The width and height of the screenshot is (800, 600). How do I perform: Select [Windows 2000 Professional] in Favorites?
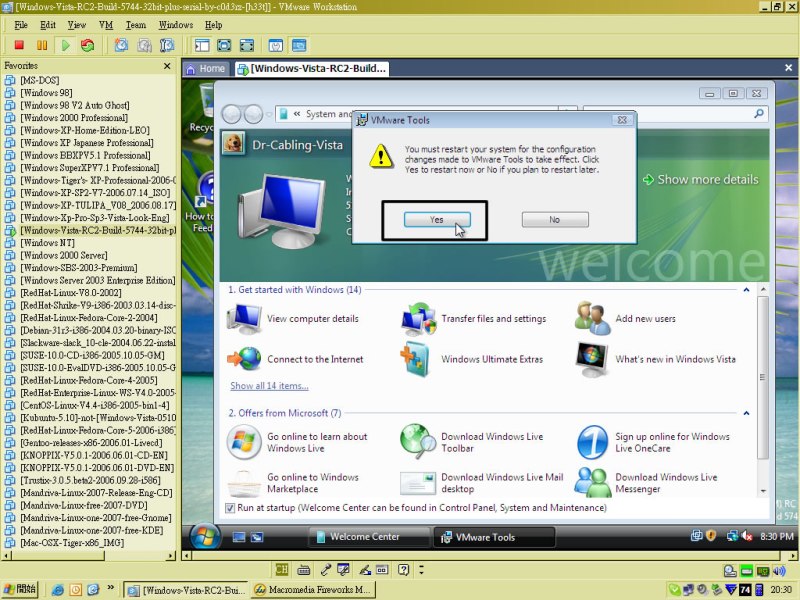[x=74, y=118]
